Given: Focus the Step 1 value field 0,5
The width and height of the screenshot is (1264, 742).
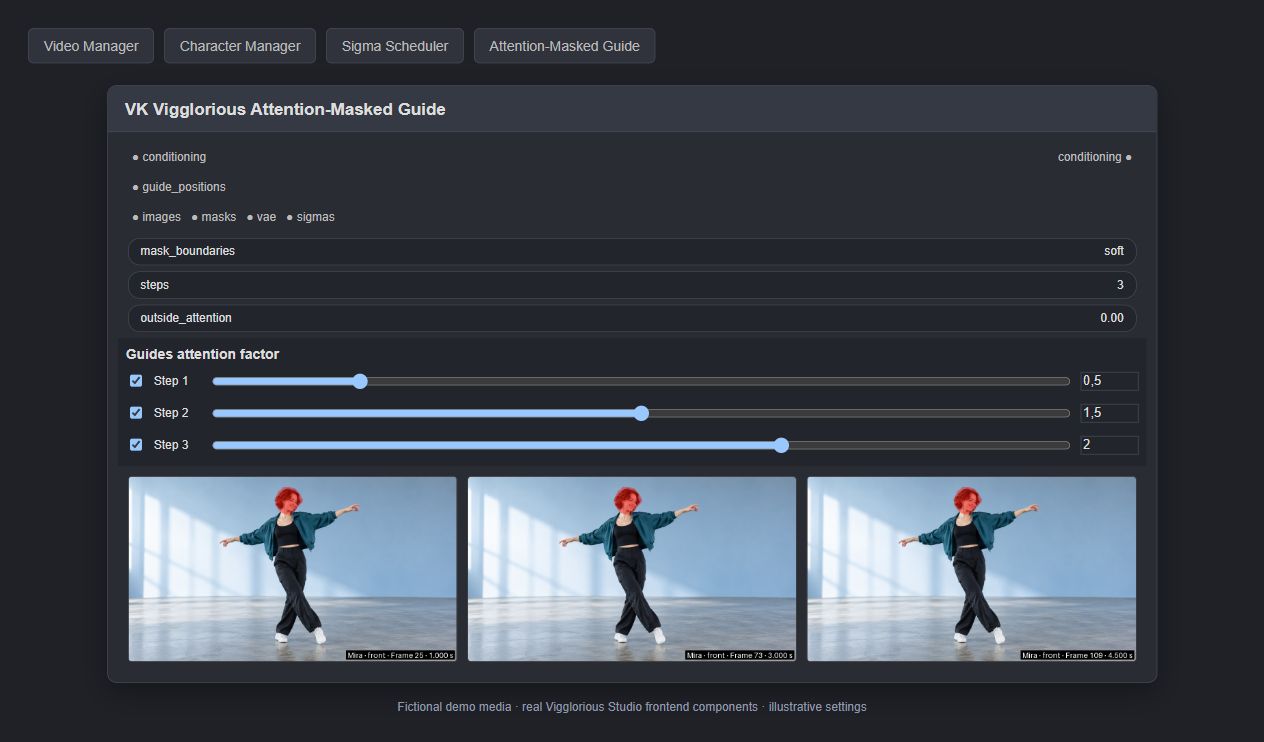Looking at the screenshot, I should [x=1109, y=381].
